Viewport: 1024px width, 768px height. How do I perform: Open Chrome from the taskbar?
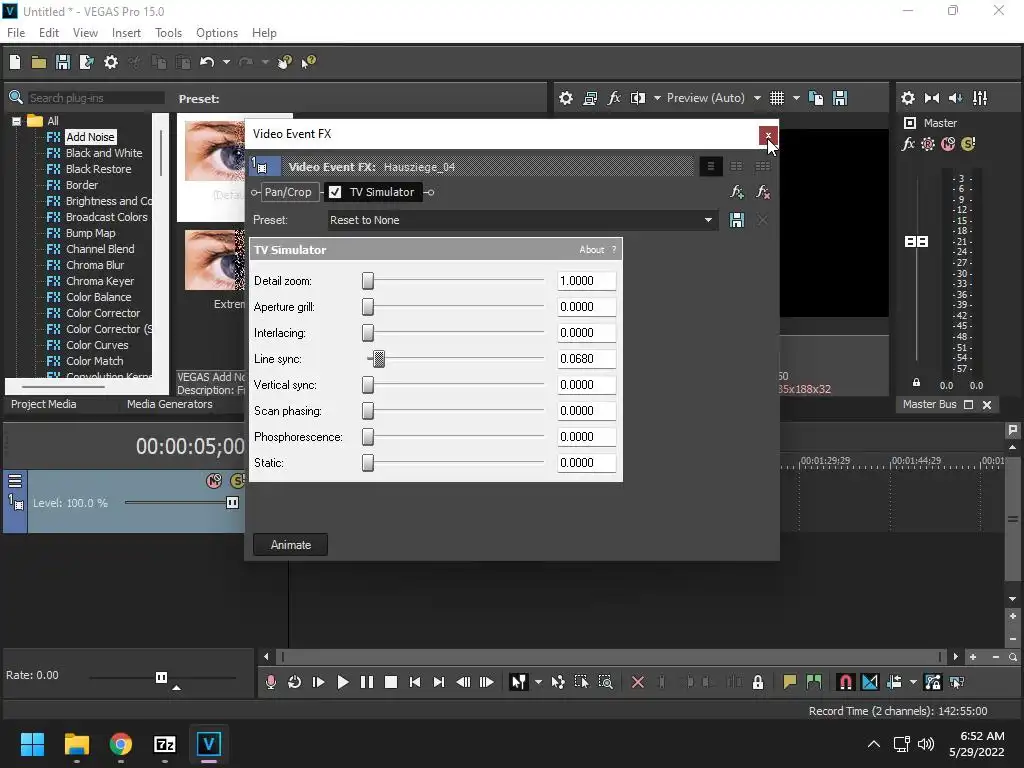tap(121, 744)
